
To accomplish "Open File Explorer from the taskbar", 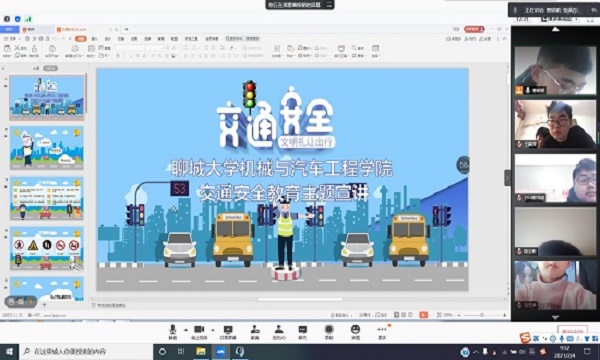I will click(x=201, y=352).
